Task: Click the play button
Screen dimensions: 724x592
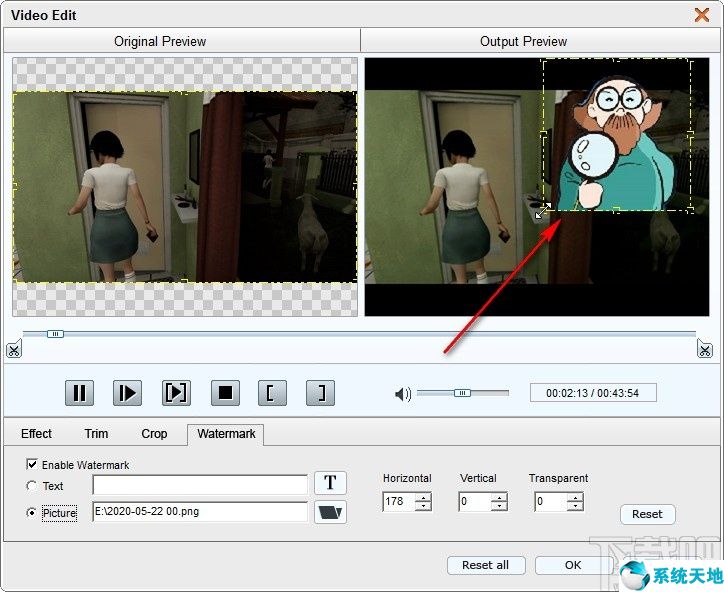Action: (127, 393)
